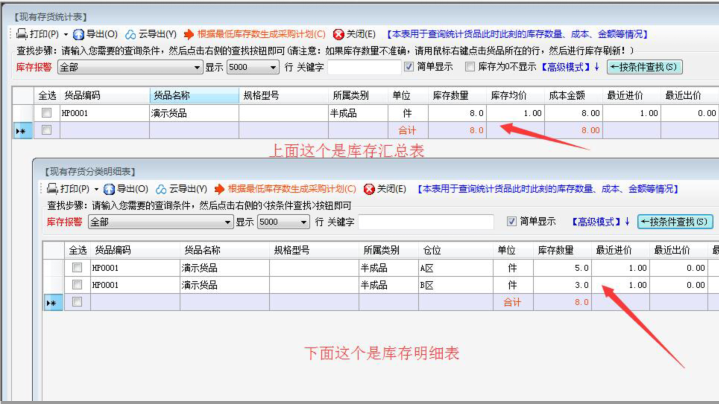This screenshot has width=719, height=404.
Task: Click the red Close (关闭) icon in upper toolbar
Action: click(x=338, y=33)
